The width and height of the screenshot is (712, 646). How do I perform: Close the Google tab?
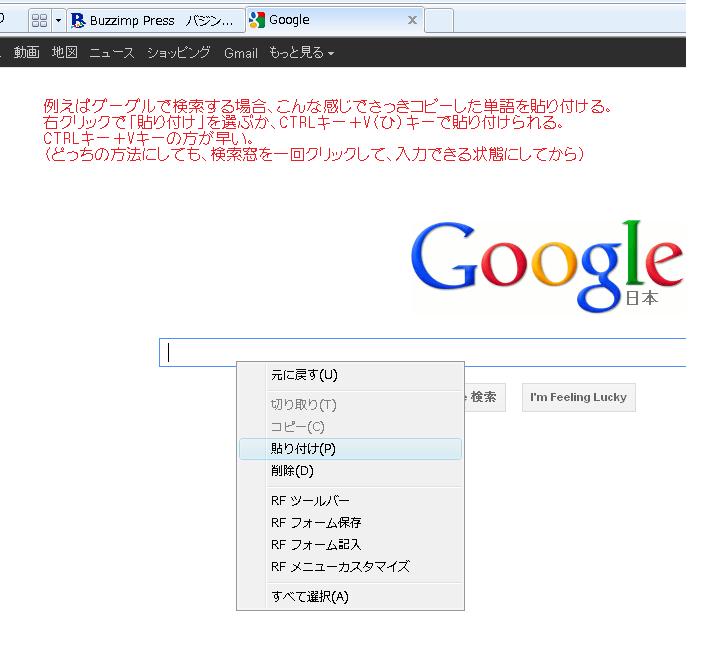click(412, 20)
